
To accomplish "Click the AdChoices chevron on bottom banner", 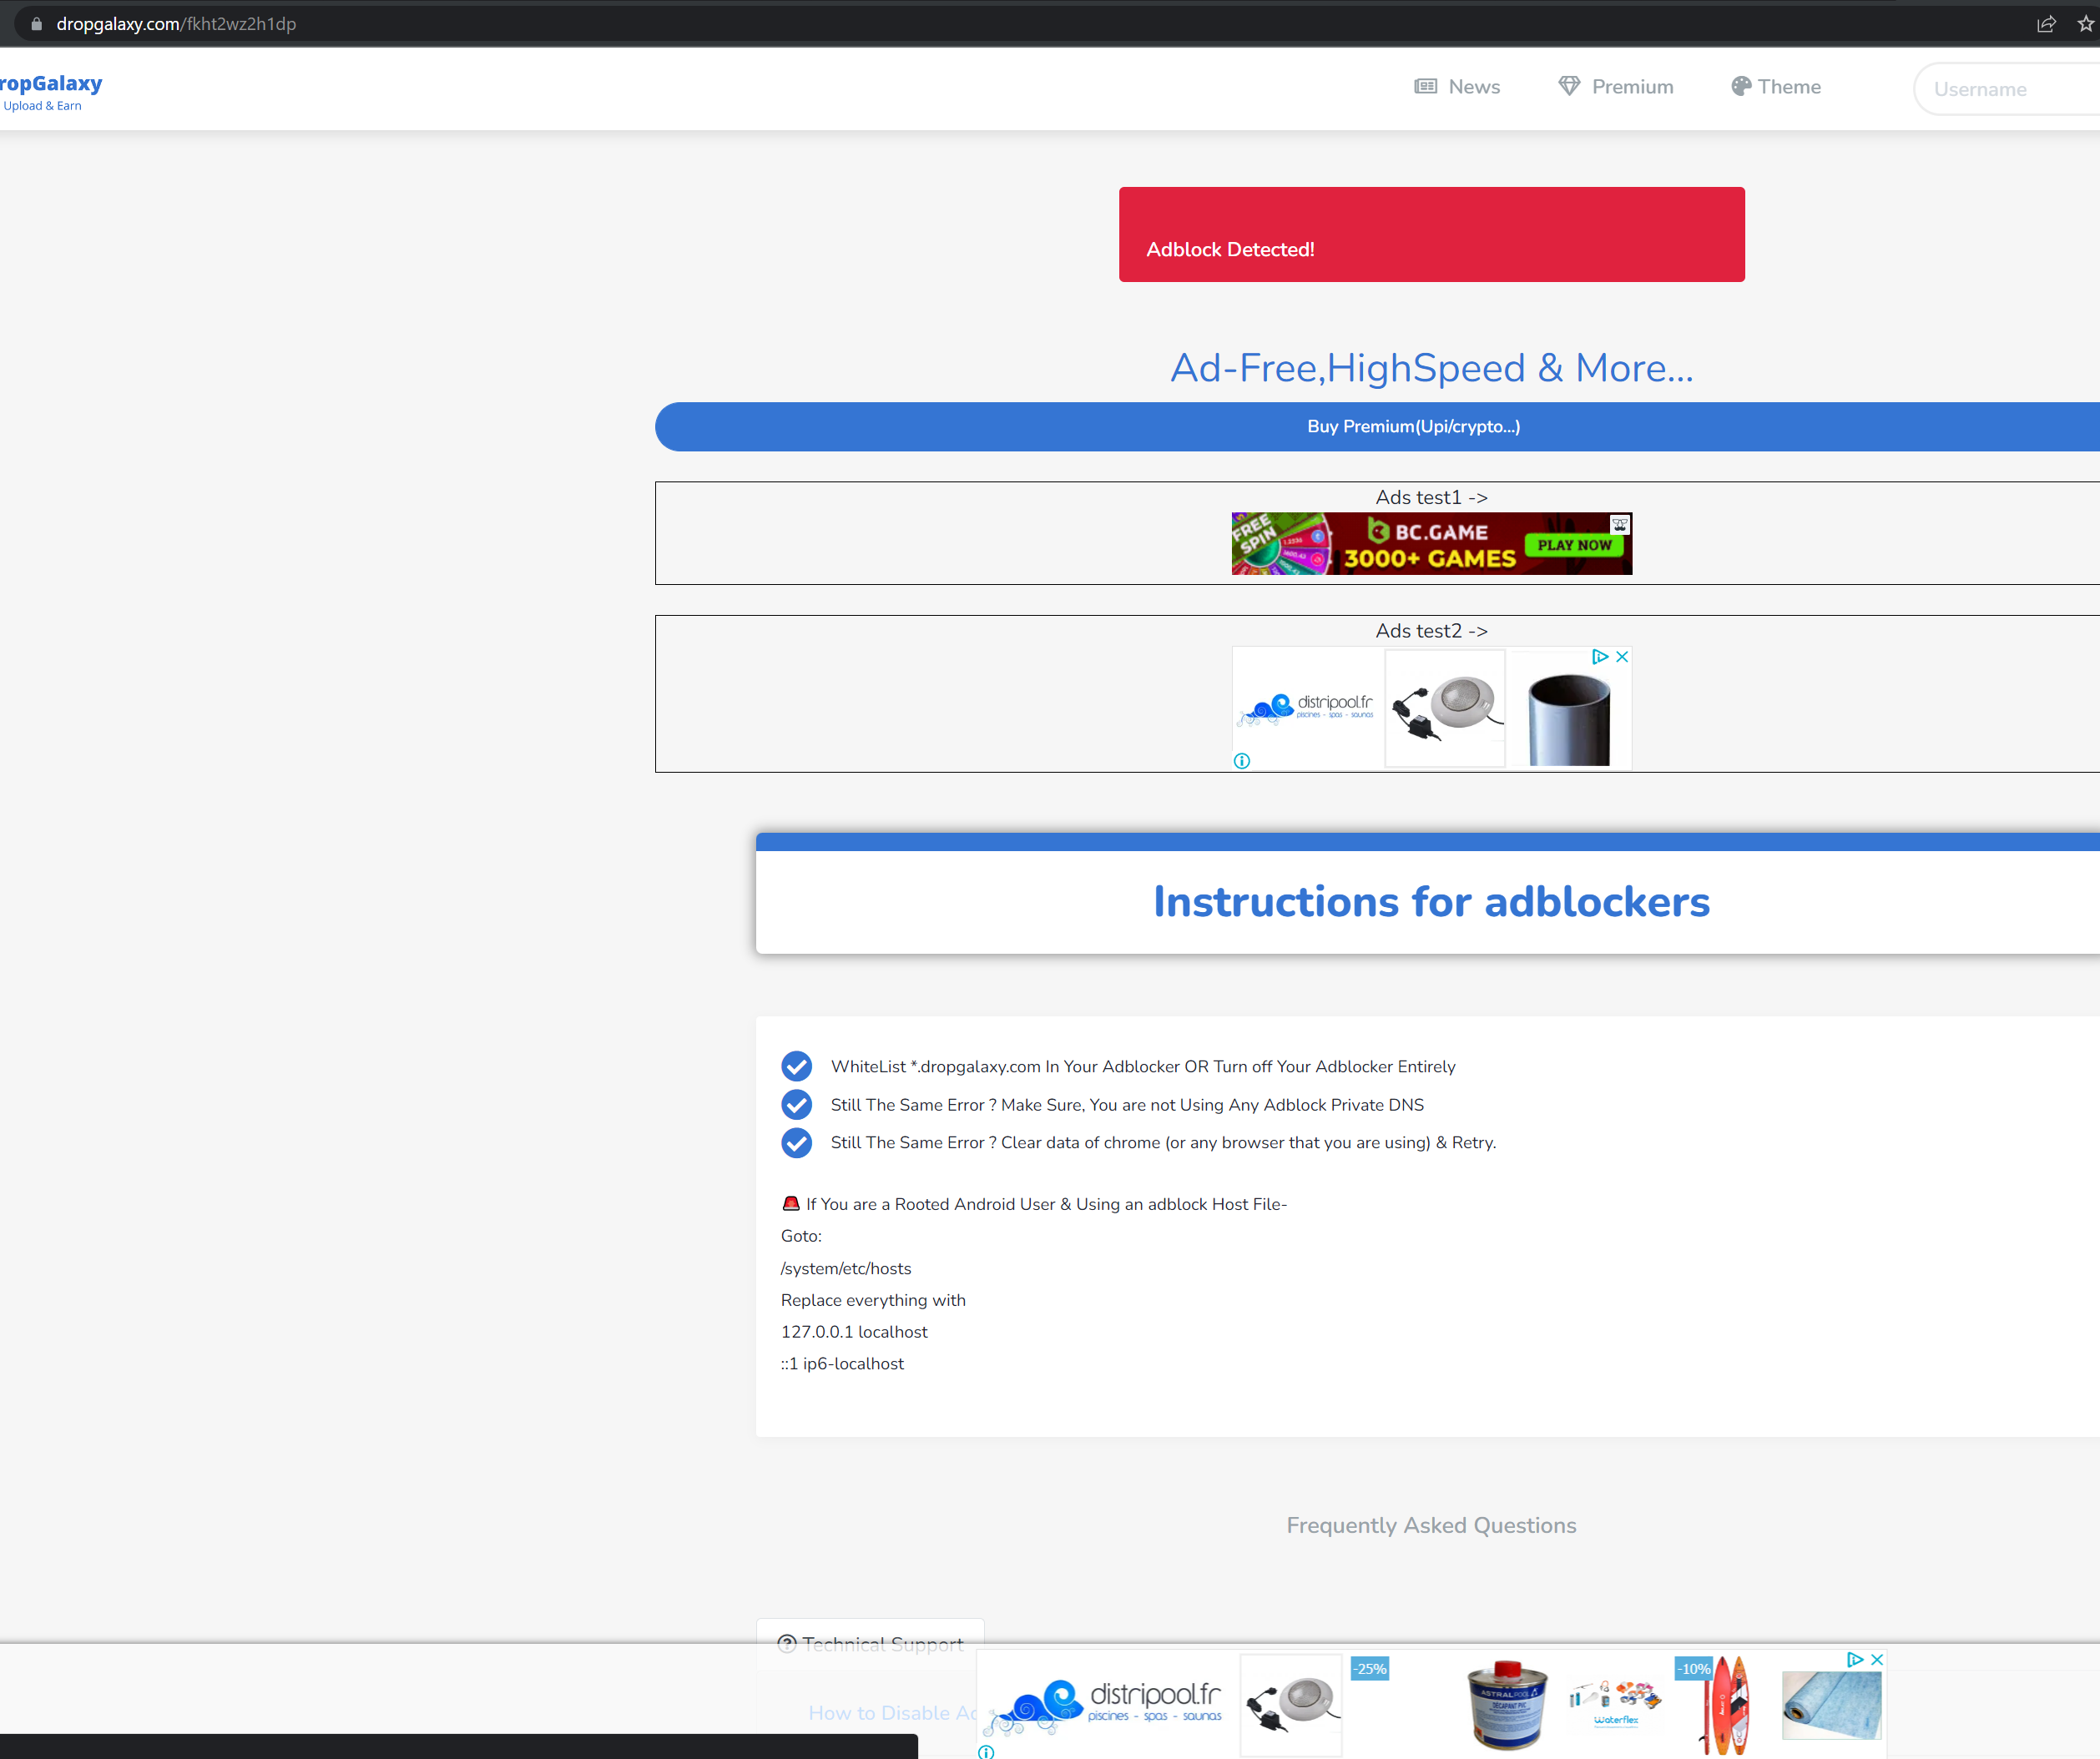I will tap(1856, 1660).
